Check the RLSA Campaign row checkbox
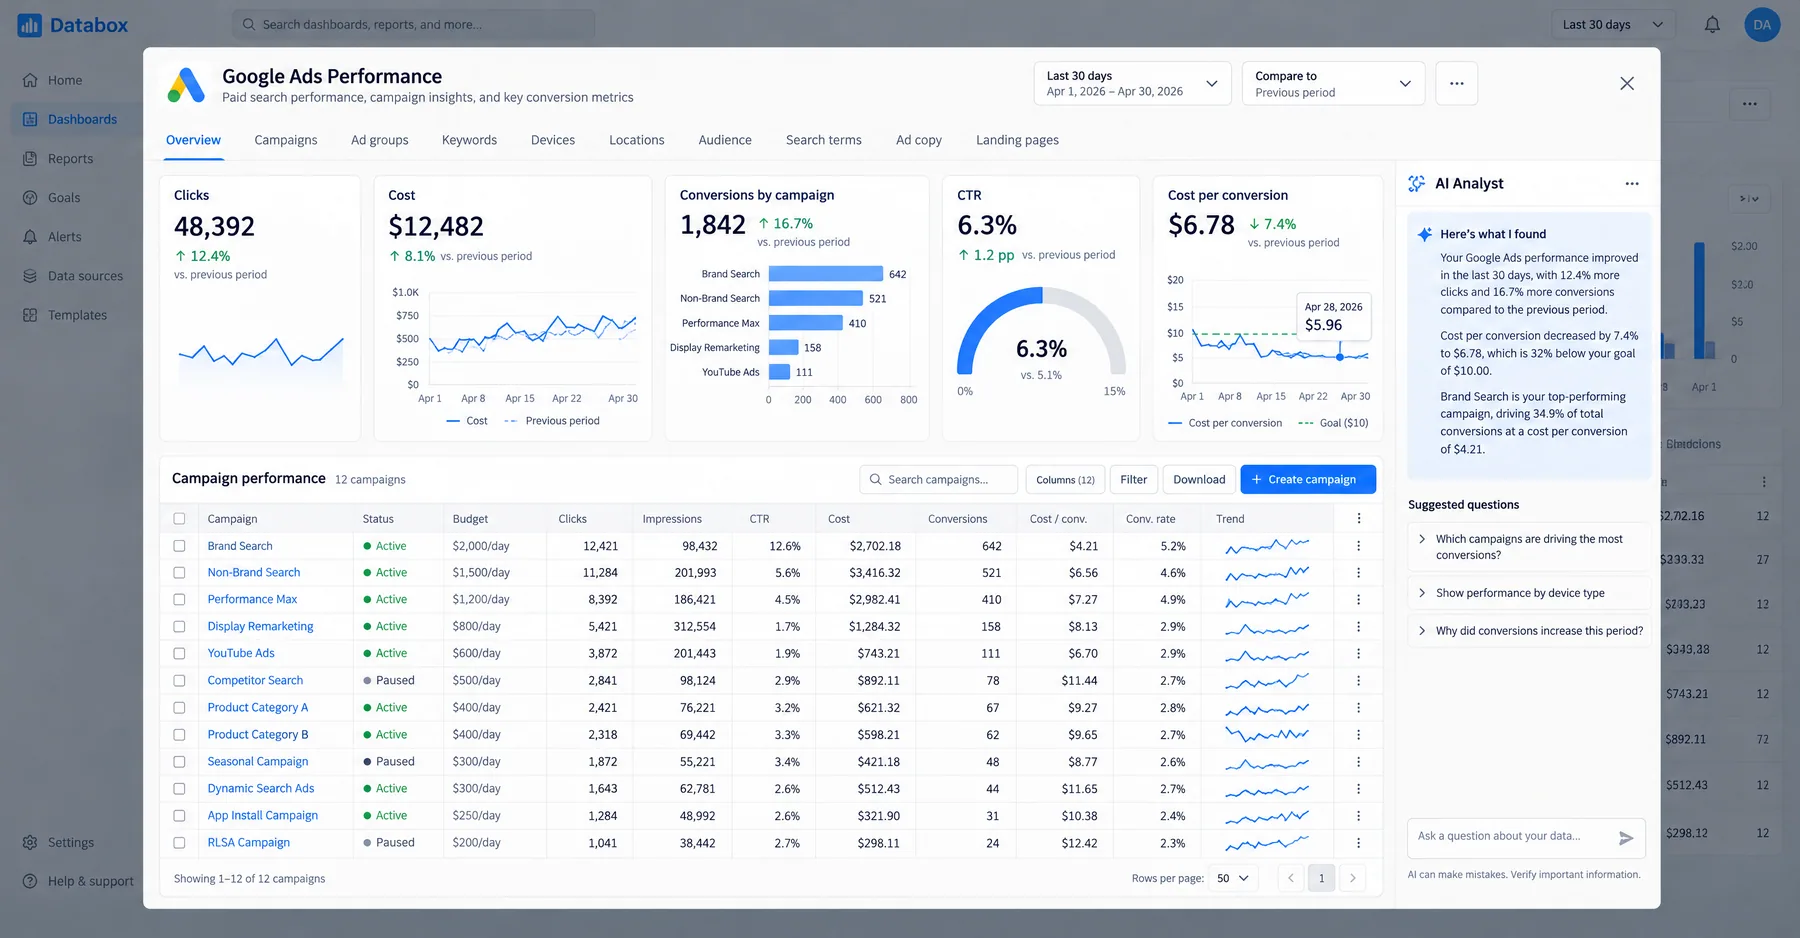This screenshot has height=938, width=1800. (x=180, y=843)
